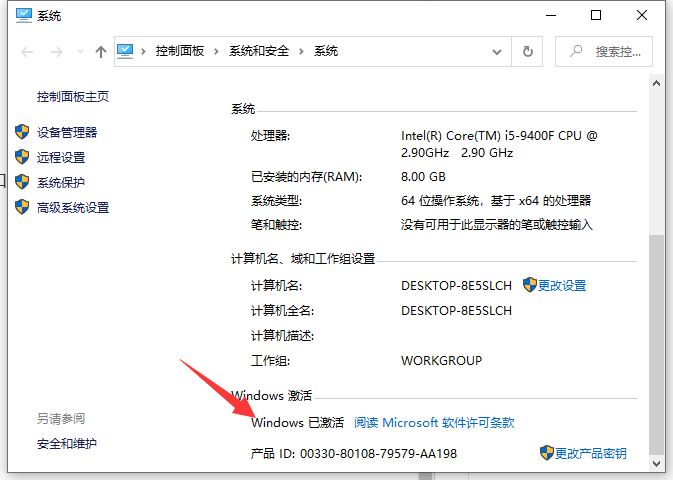Go back using the back arrow

pyautogui.click(x=26, y=51)
